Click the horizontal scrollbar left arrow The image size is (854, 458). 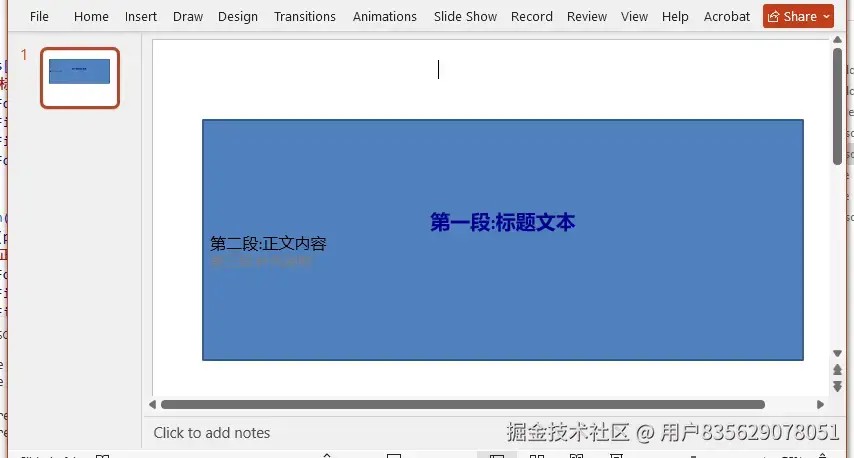tap(152, 405)
